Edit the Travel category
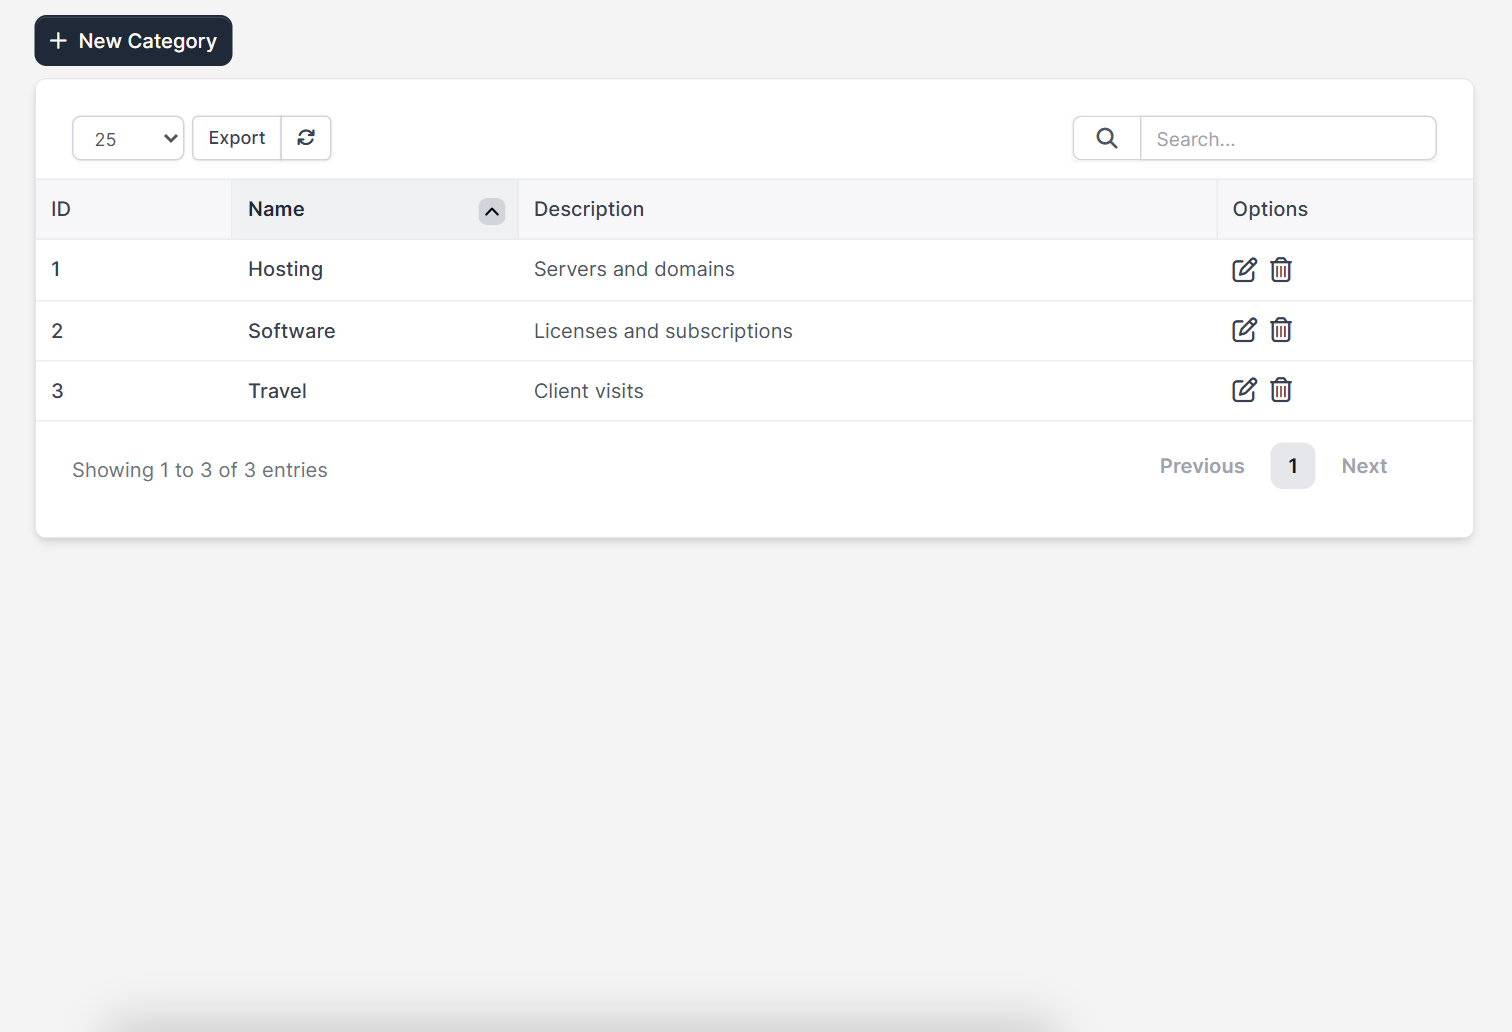 1244,390
